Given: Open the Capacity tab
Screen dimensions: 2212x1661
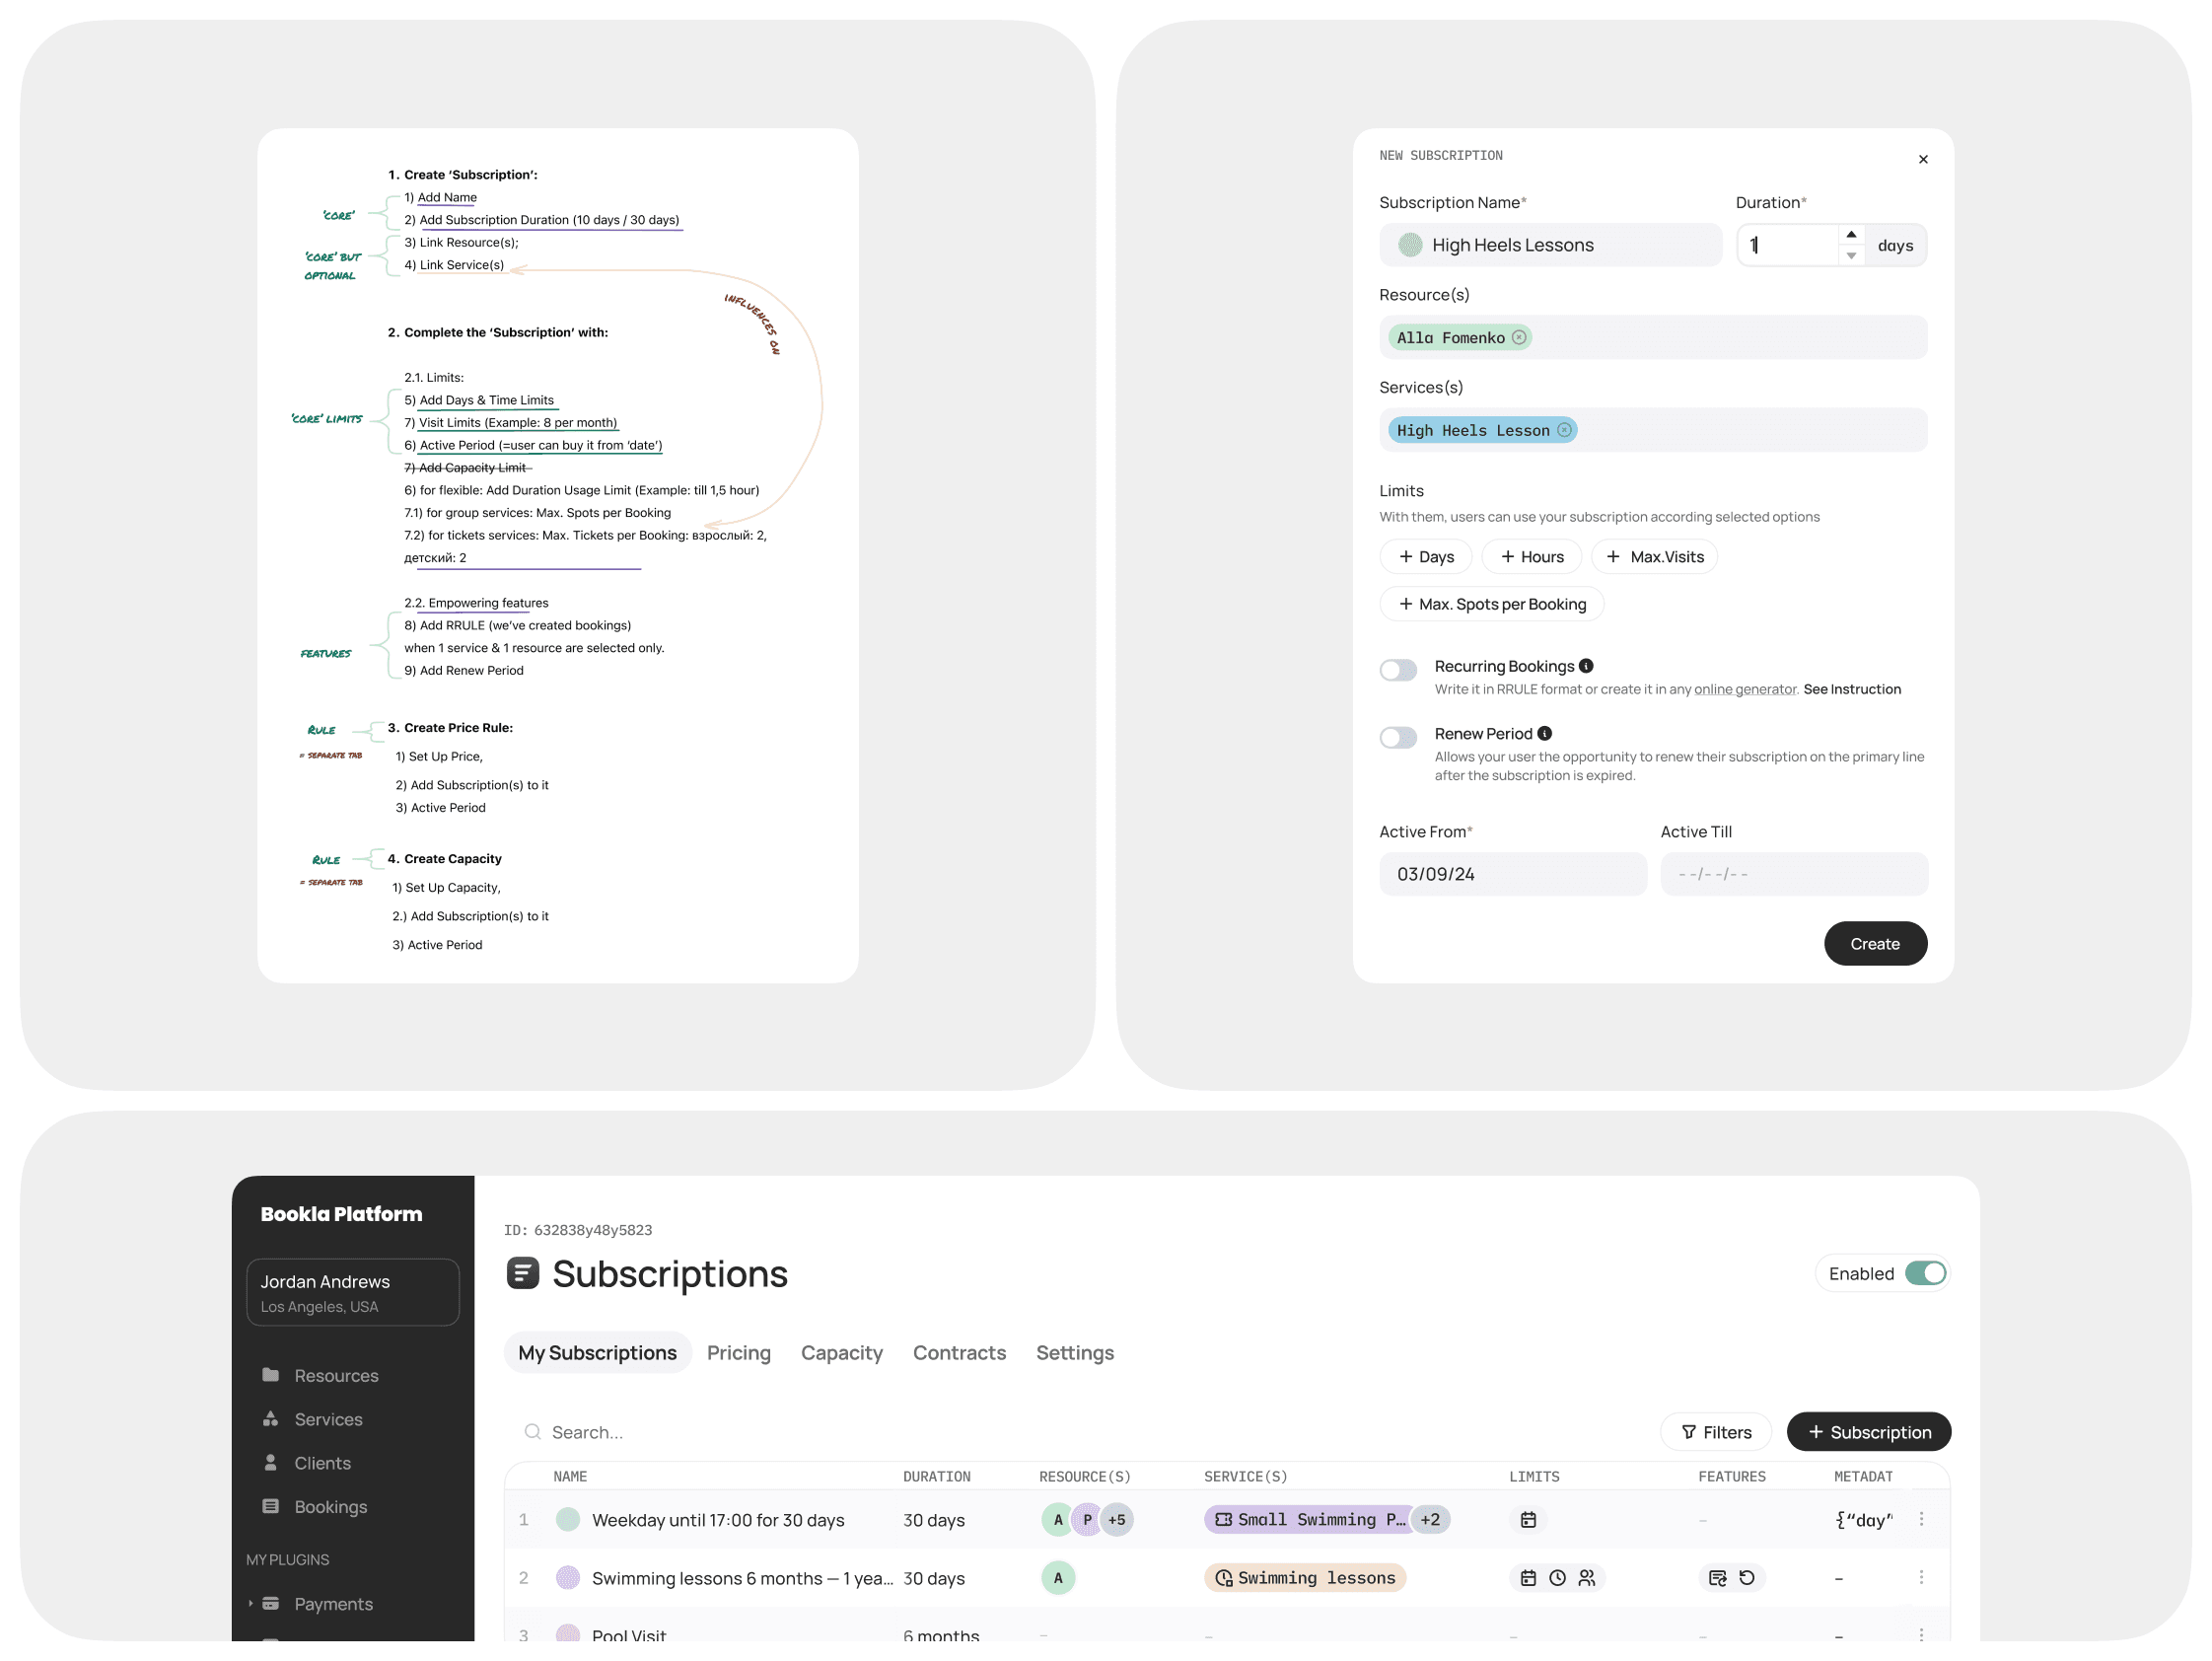Looking at the screenshot, I should point(841,1352).
